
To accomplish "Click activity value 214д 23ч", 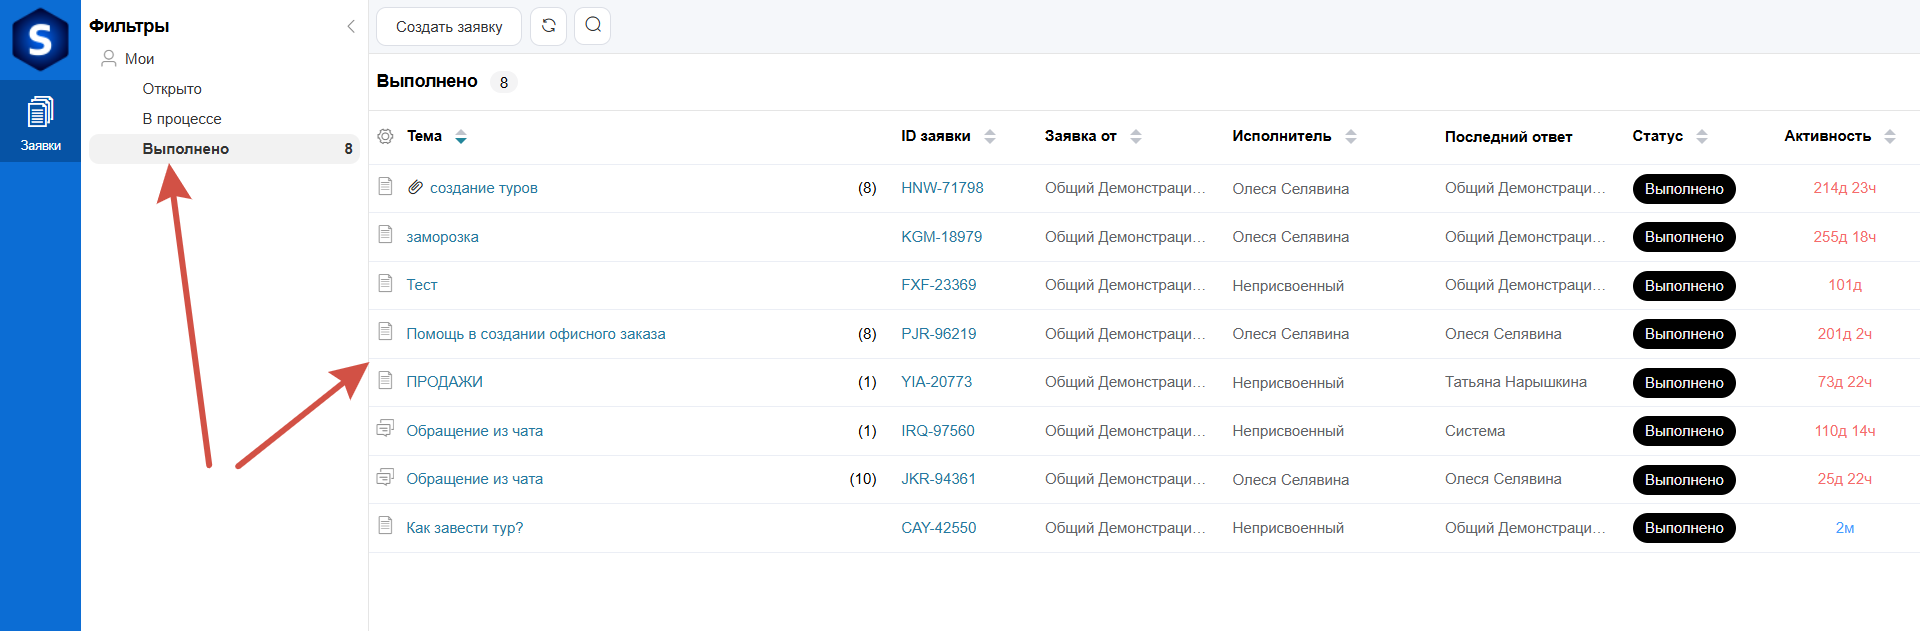I will (1844, 188).
